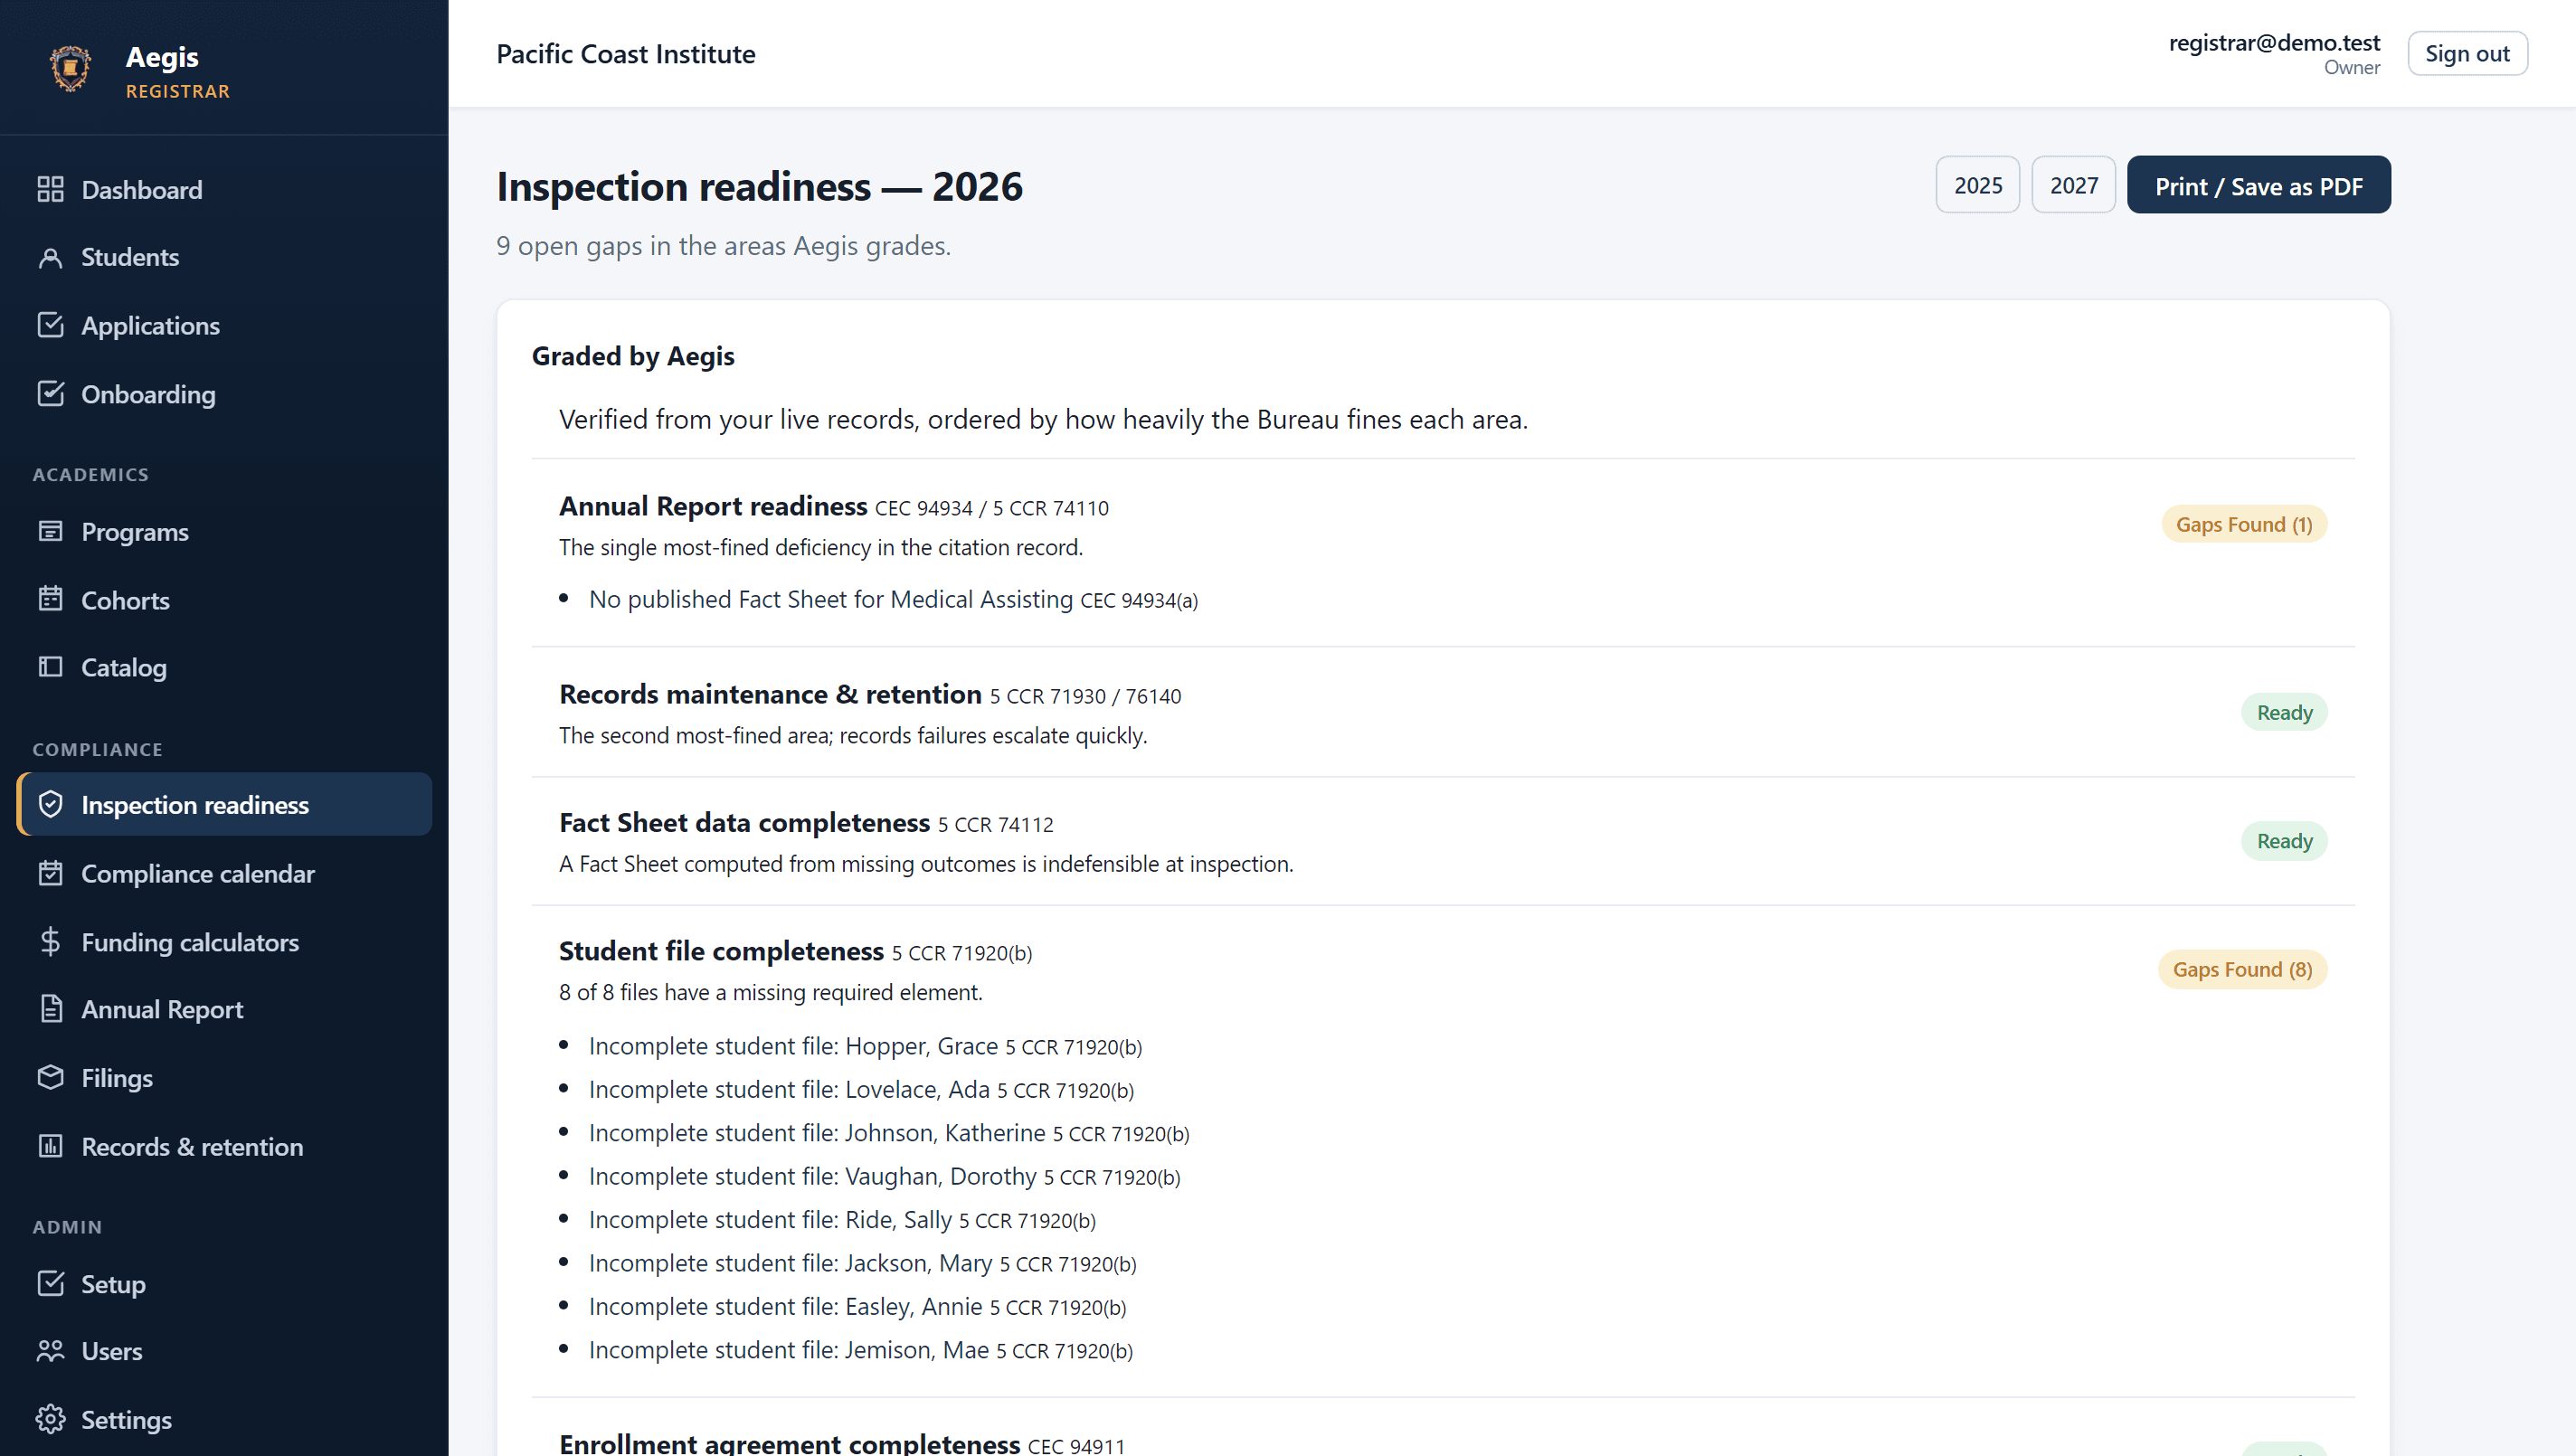The width and height of the screenshot is (2576, 1456).
Task: Click Fact Sheet data completeness heading
Action: (x=744, y=822)
